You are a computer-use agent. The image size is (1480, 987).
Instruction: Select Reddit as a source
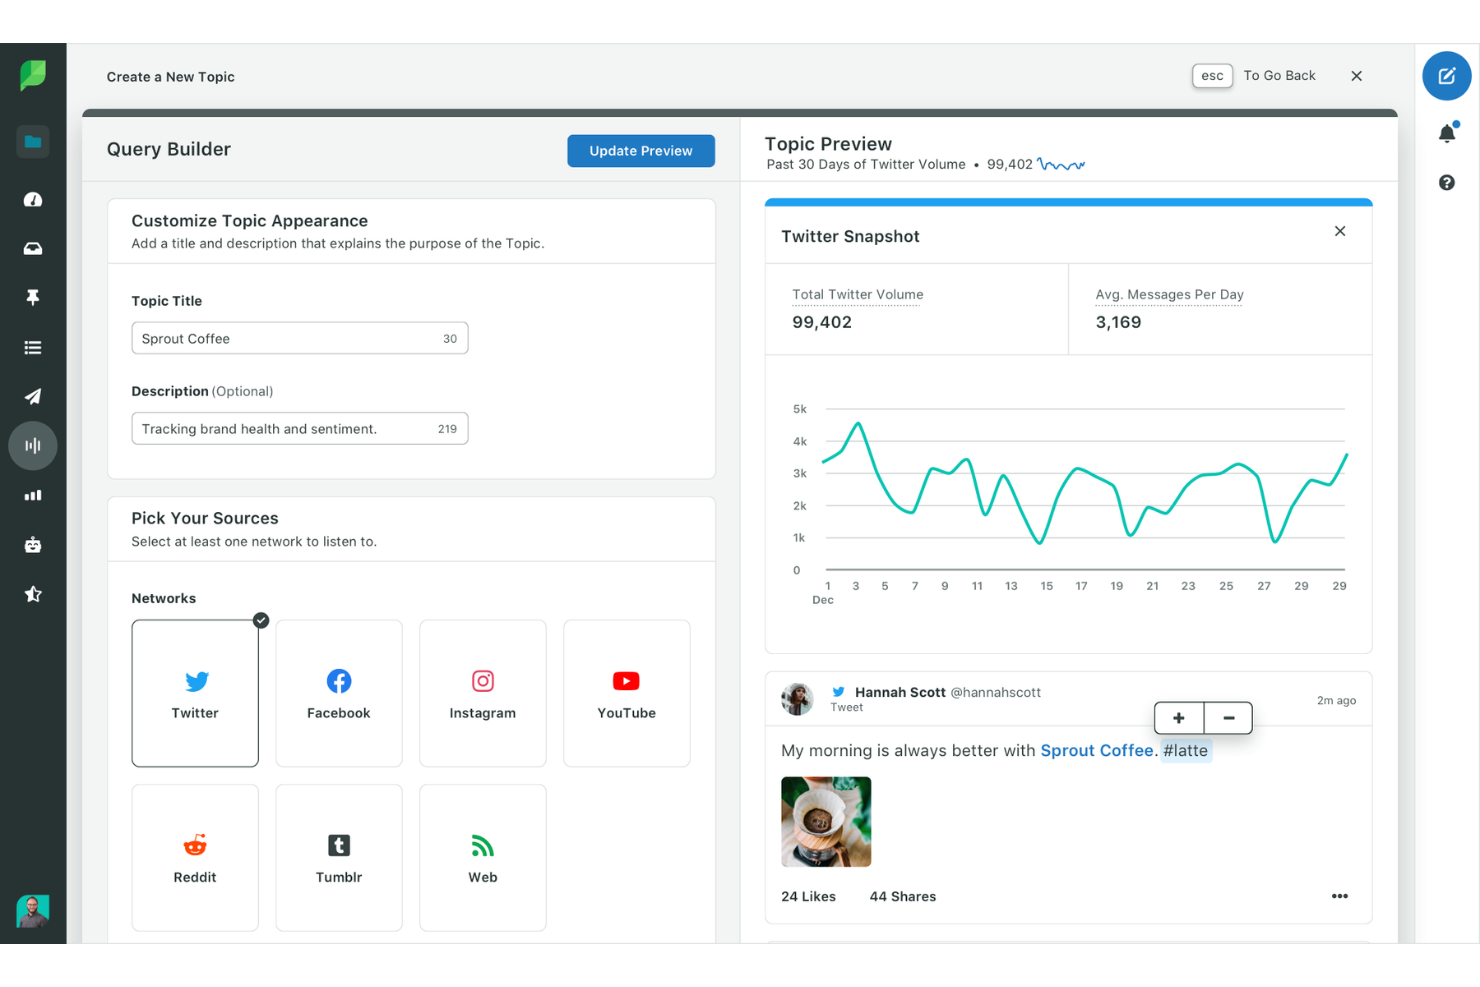[x=195, y=858]
